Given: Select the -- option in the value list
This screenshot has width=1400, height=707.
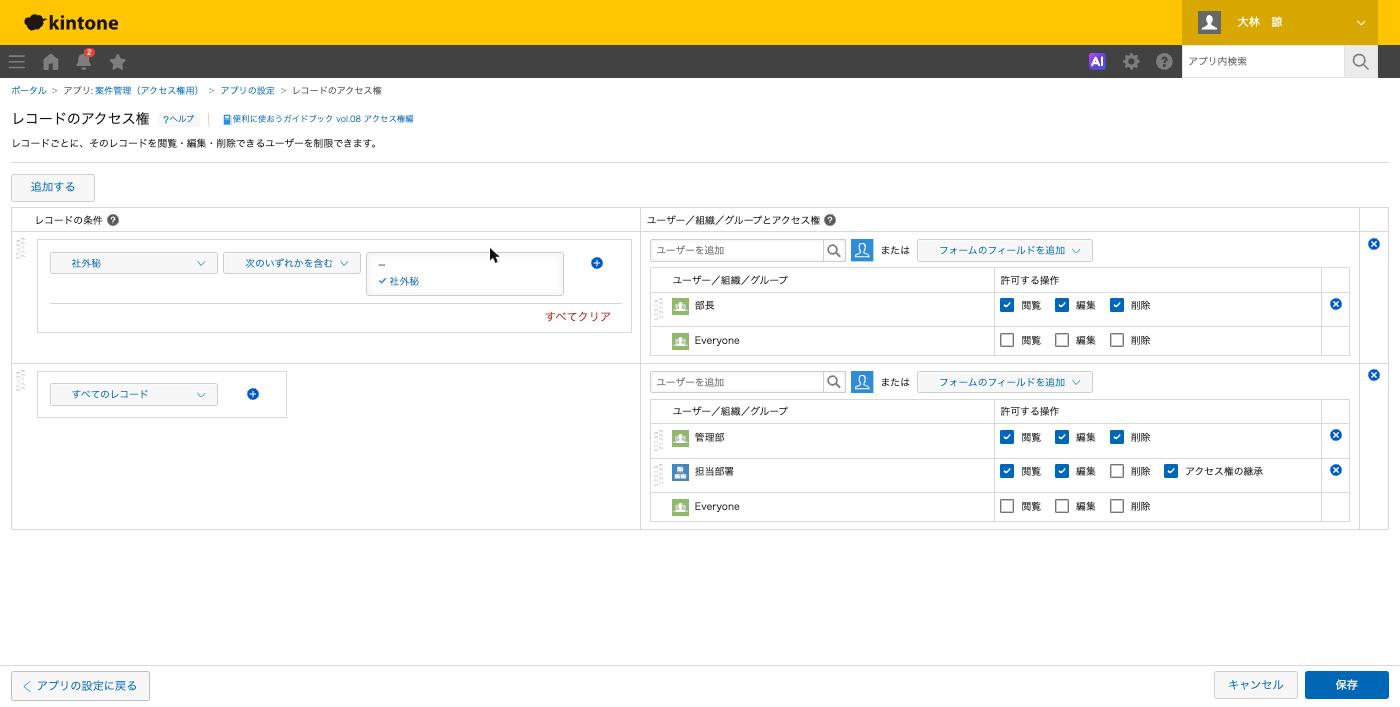Looking at the screenshot, I should point(465,265).
